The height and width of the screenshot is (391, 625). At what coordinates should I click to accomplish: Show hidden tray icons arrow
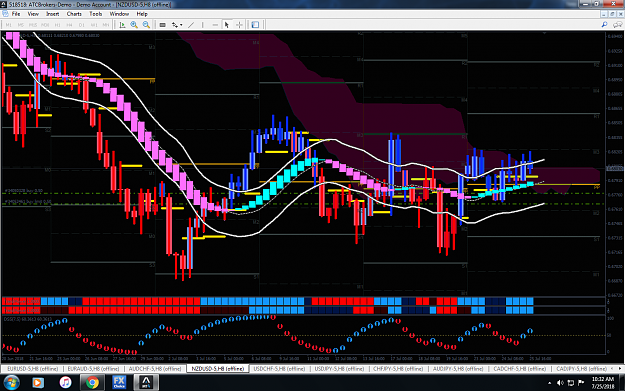(x=550, y=383)
